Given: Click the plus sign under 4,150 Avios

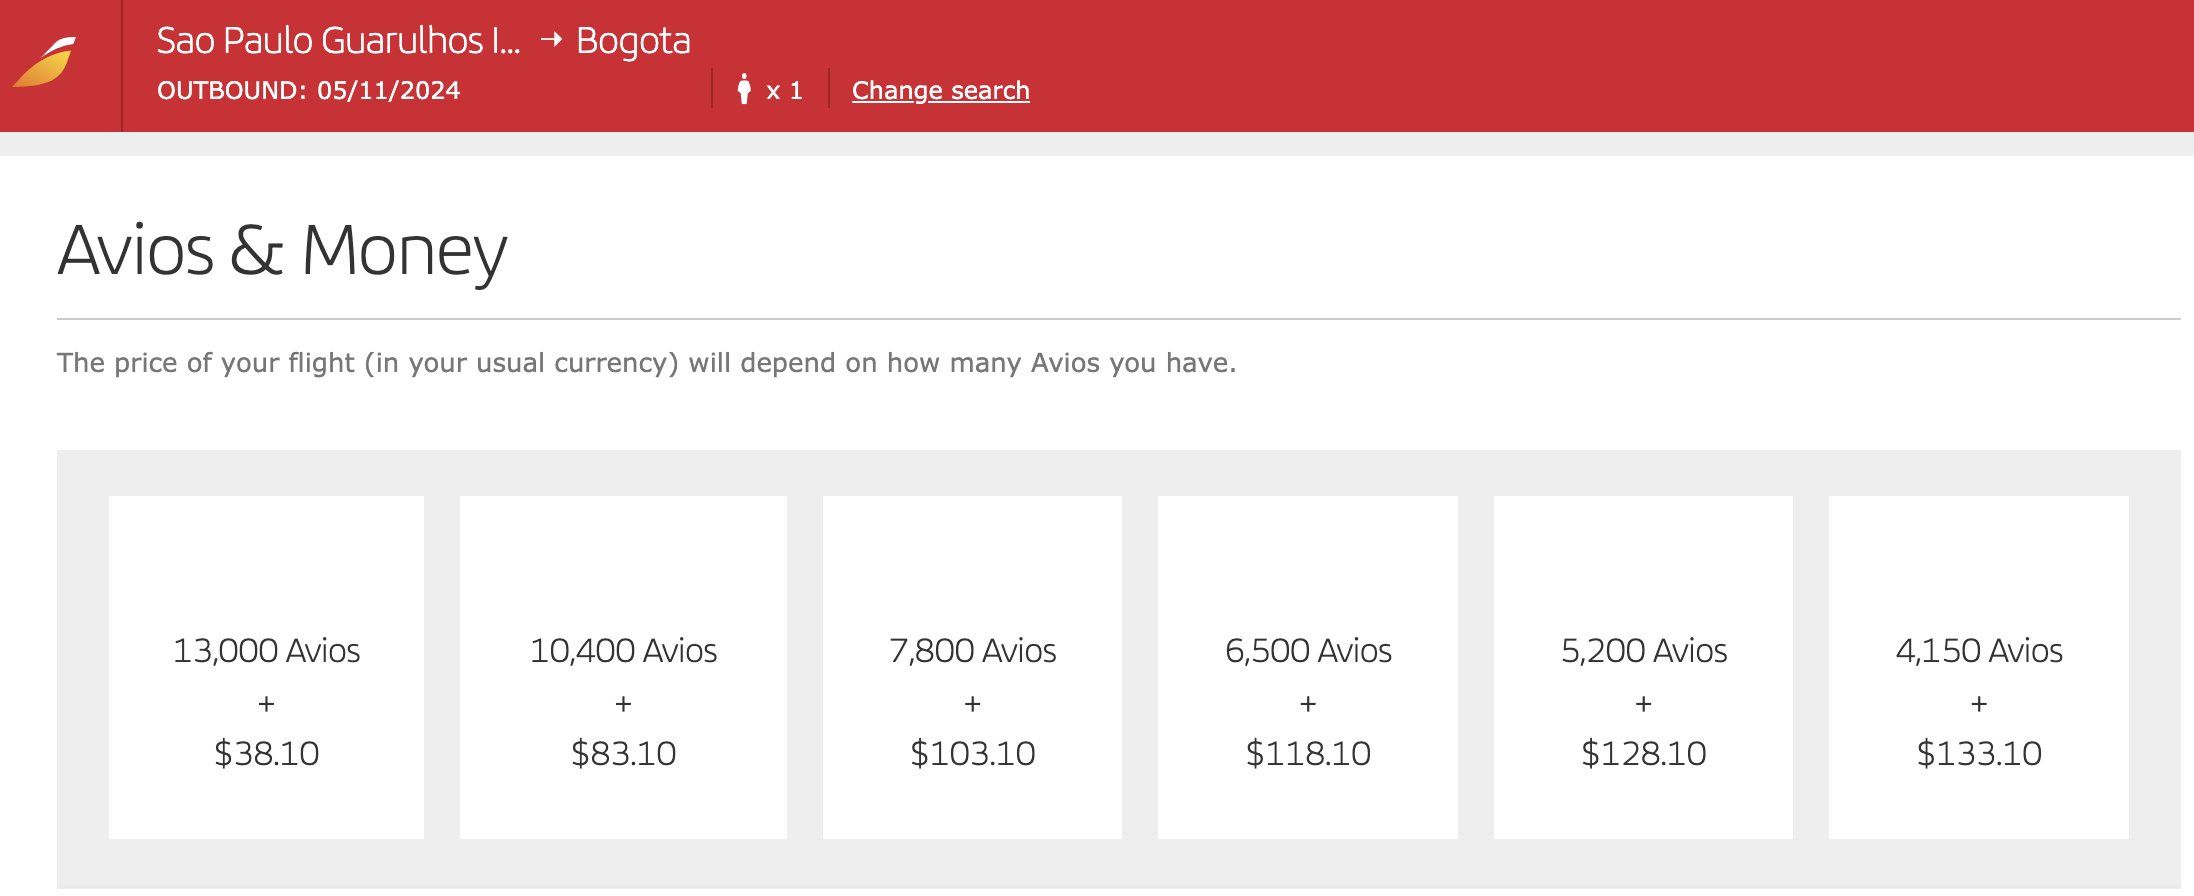Looking at the screenshot, I should coord(1979,704).
